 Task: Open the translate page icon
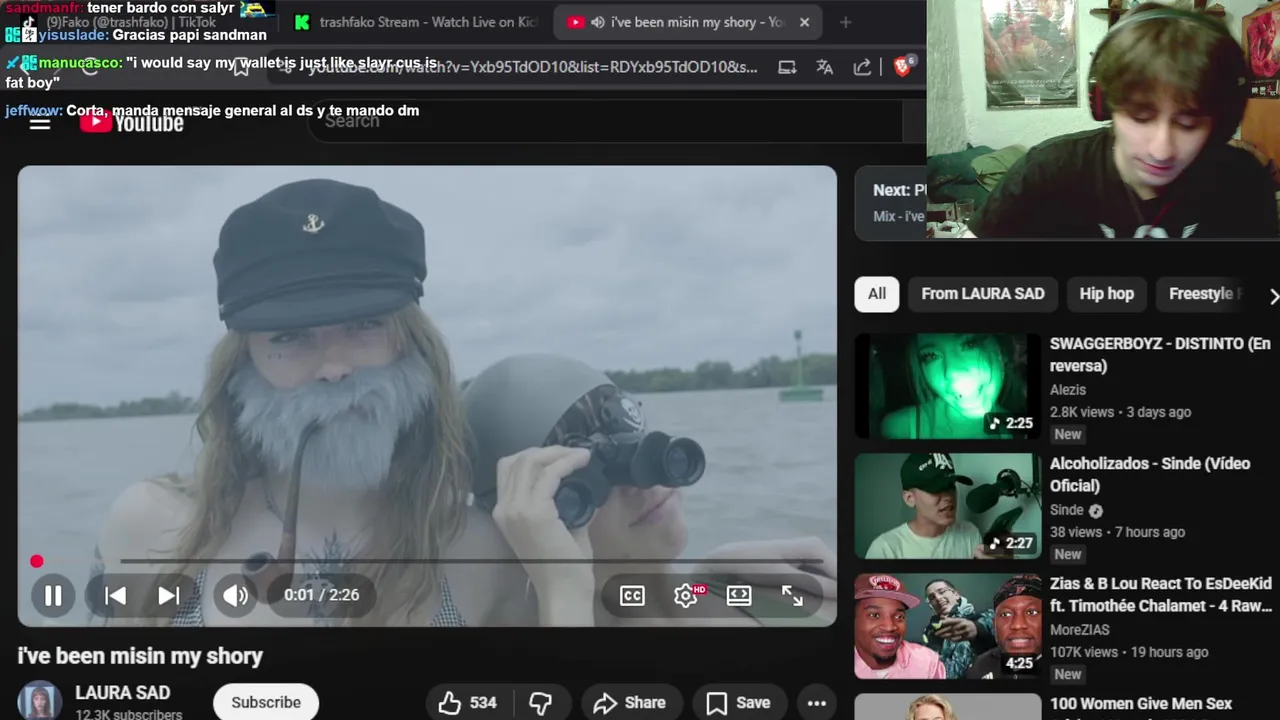[825, 67]
